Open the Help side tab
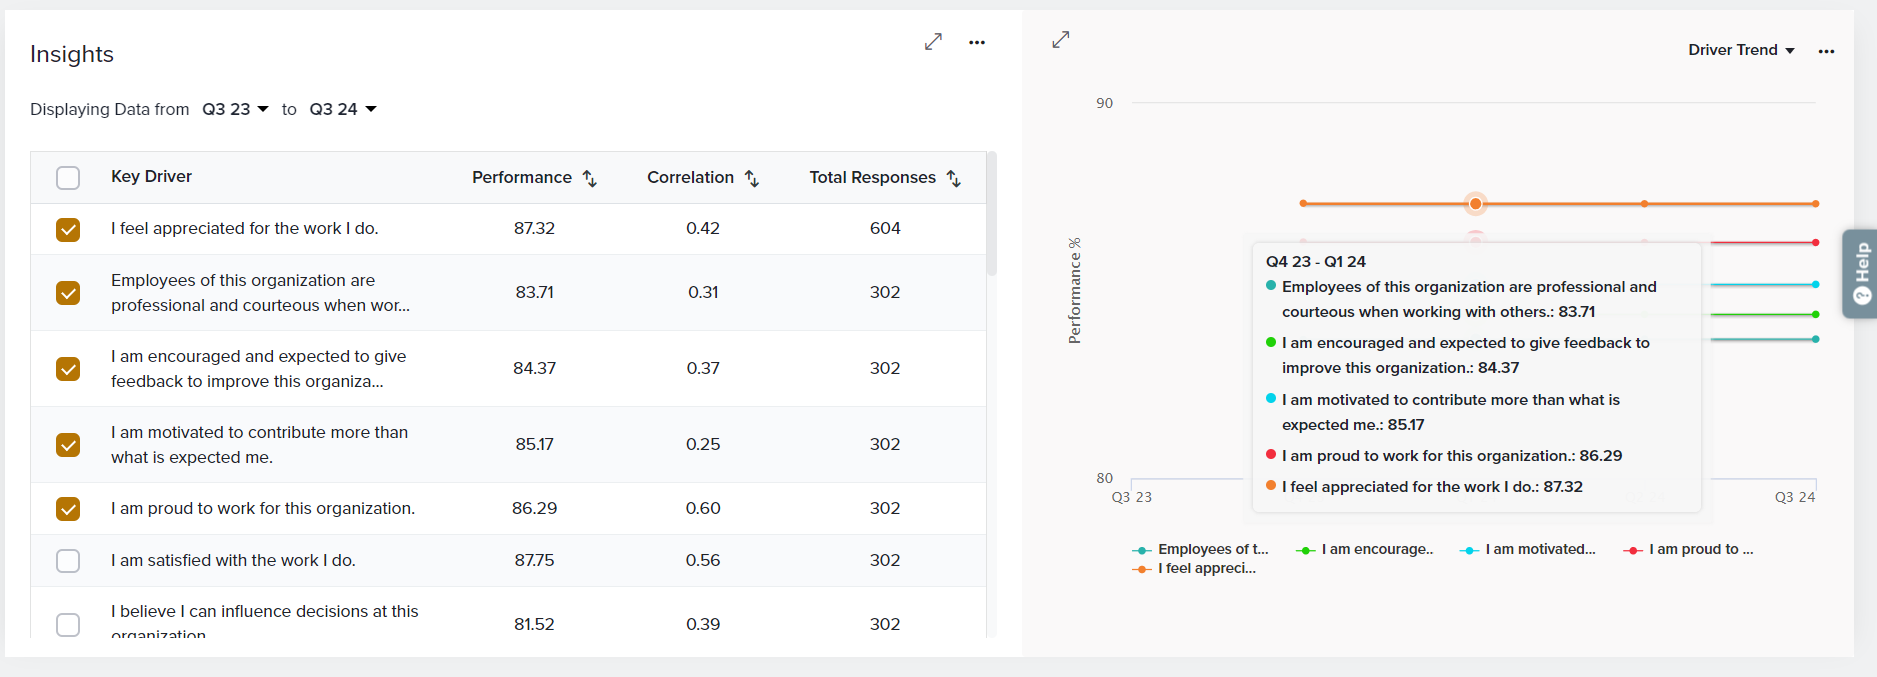Screen dimensions: 1877x677 coord(1861,273)
